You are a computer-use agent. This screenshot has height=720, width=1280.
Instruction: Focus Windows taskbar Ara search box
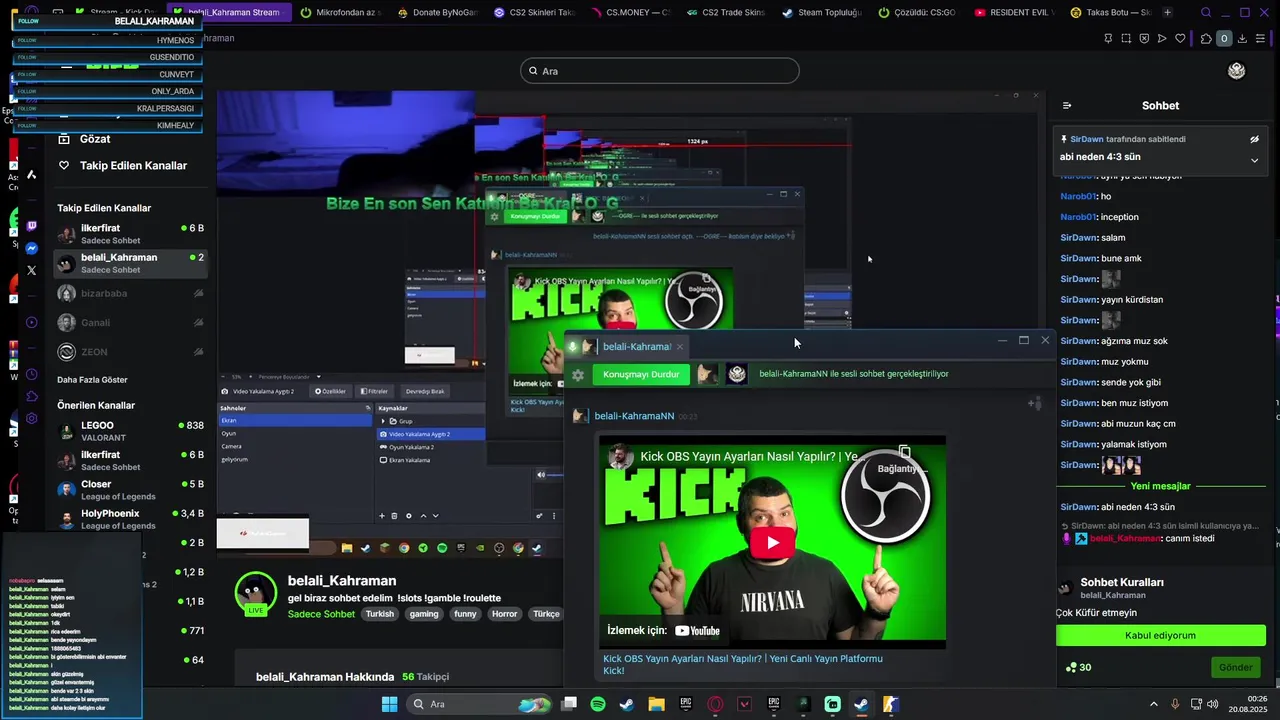480,704
